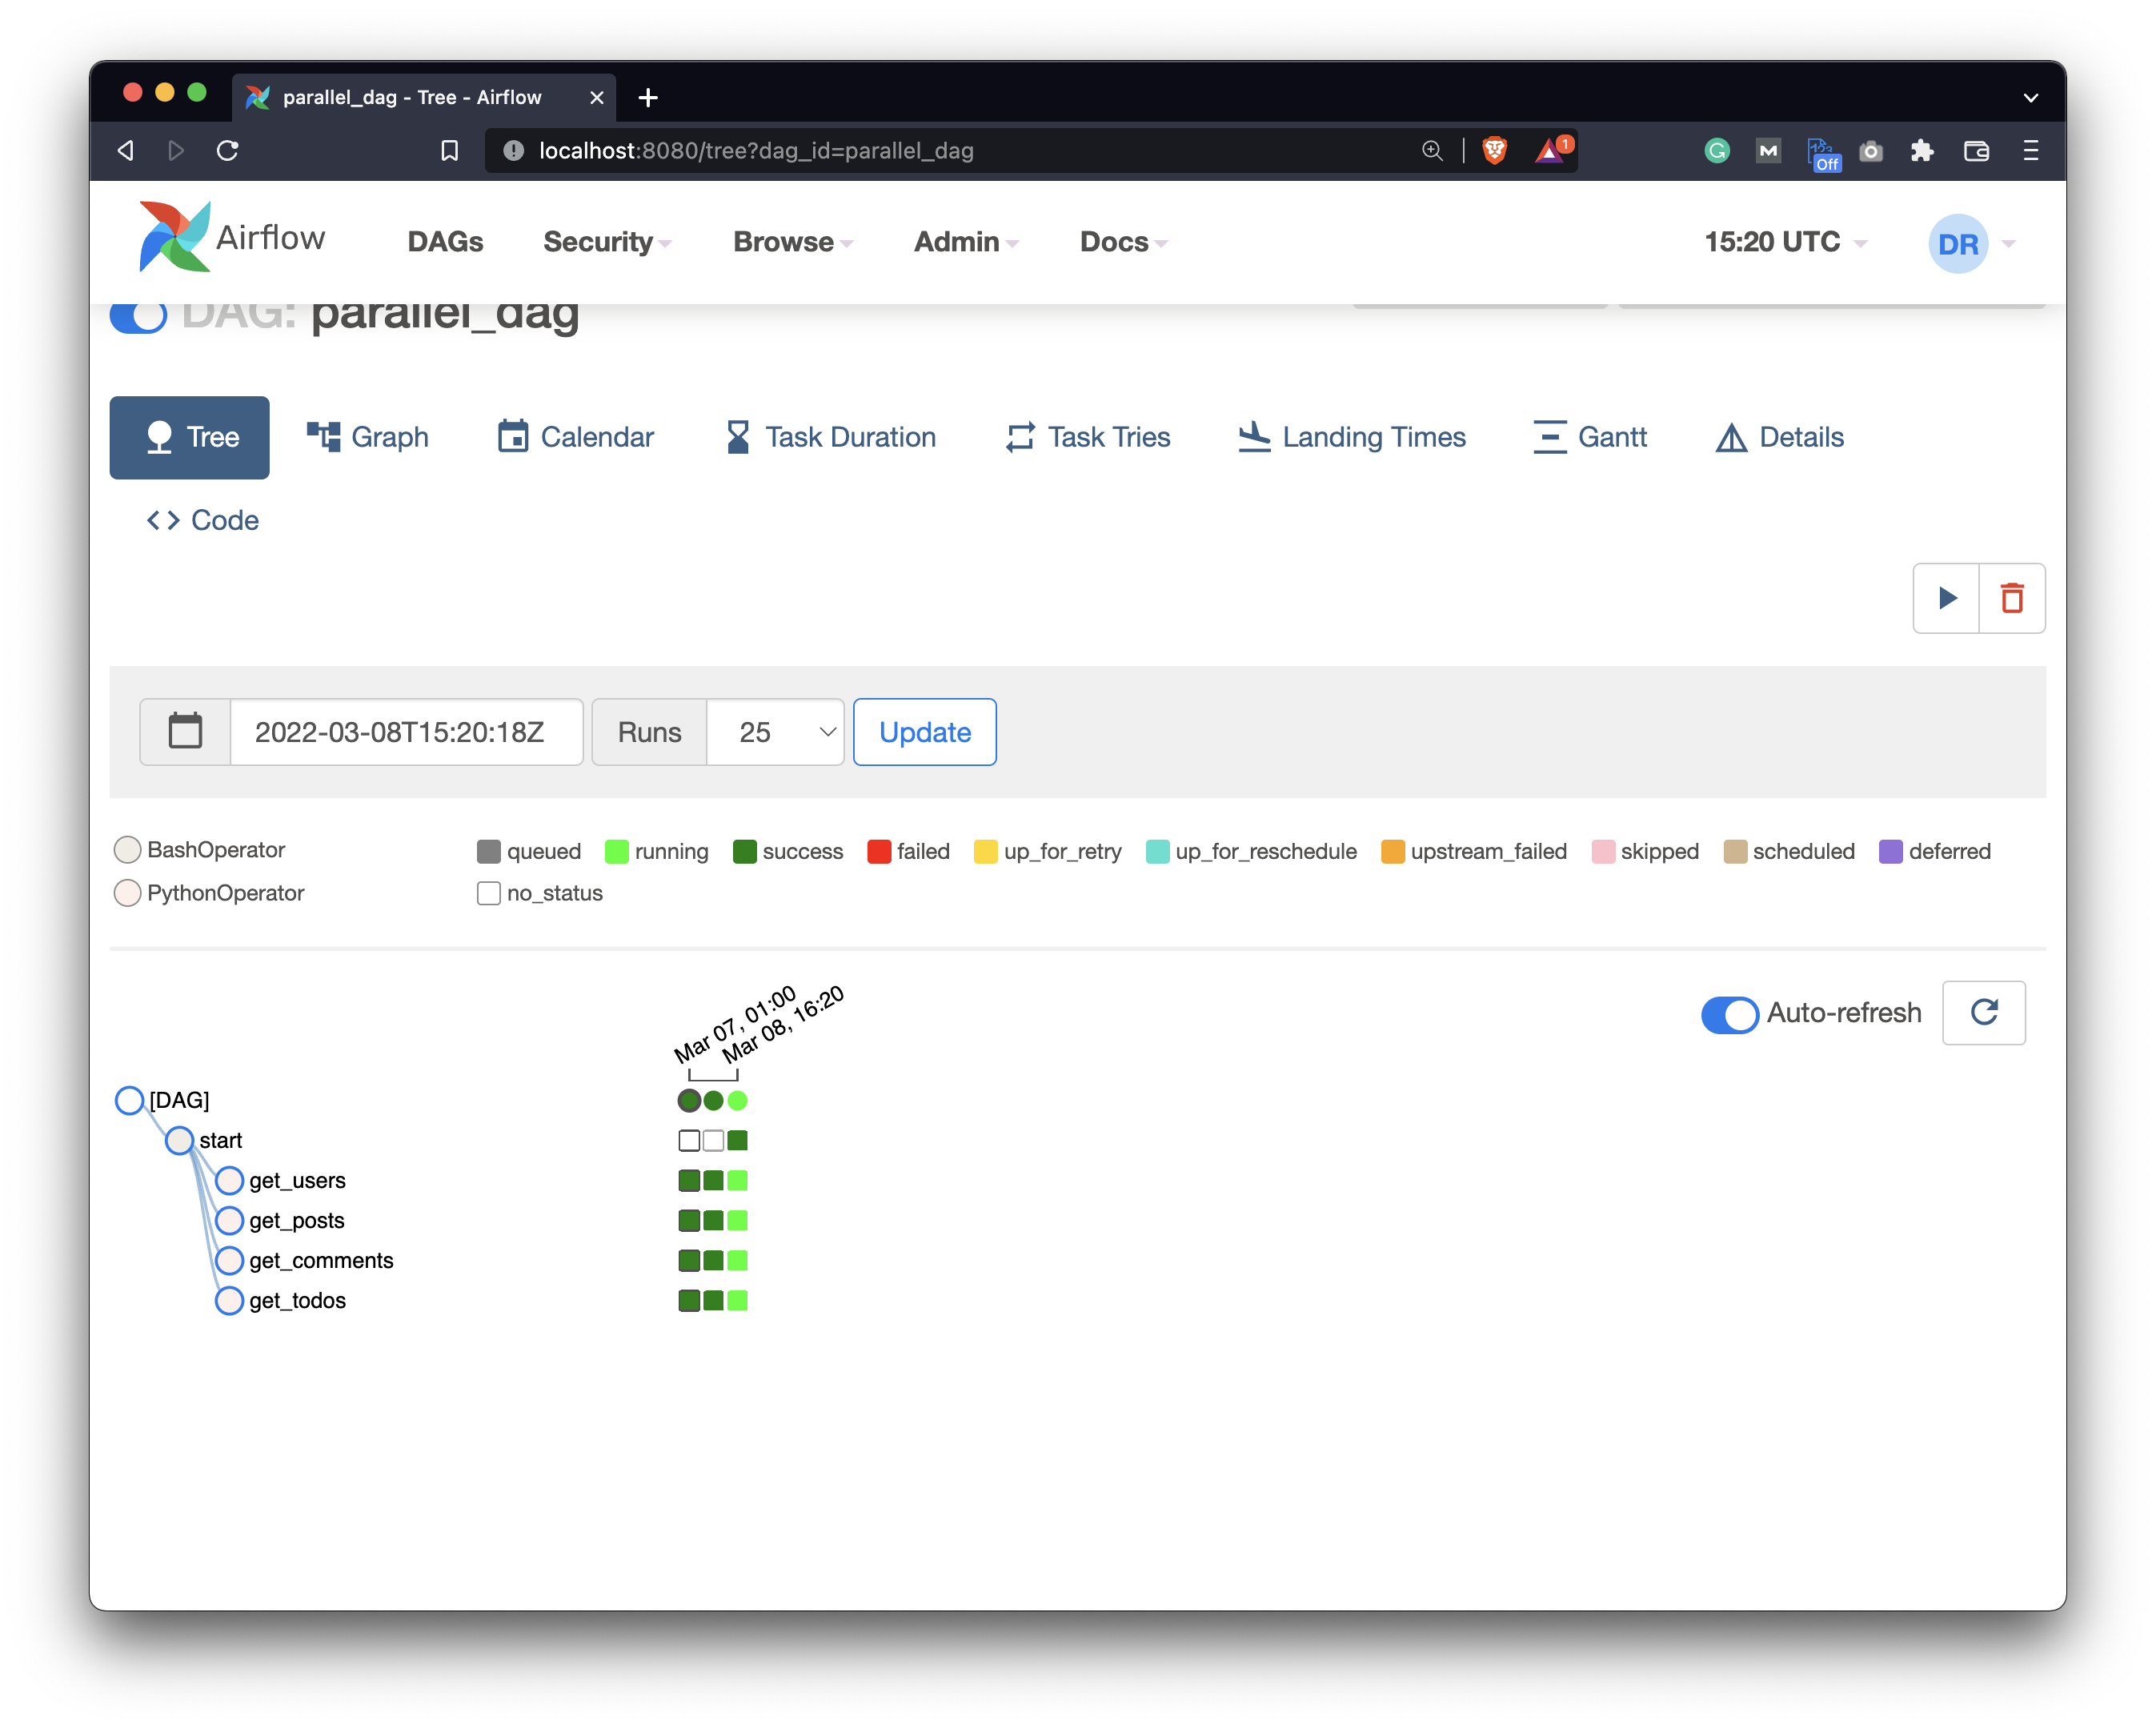This screenshot has width=2156, height=1729.
Task: Click the calendar icon beside the date field
Action: coord(185,731)
